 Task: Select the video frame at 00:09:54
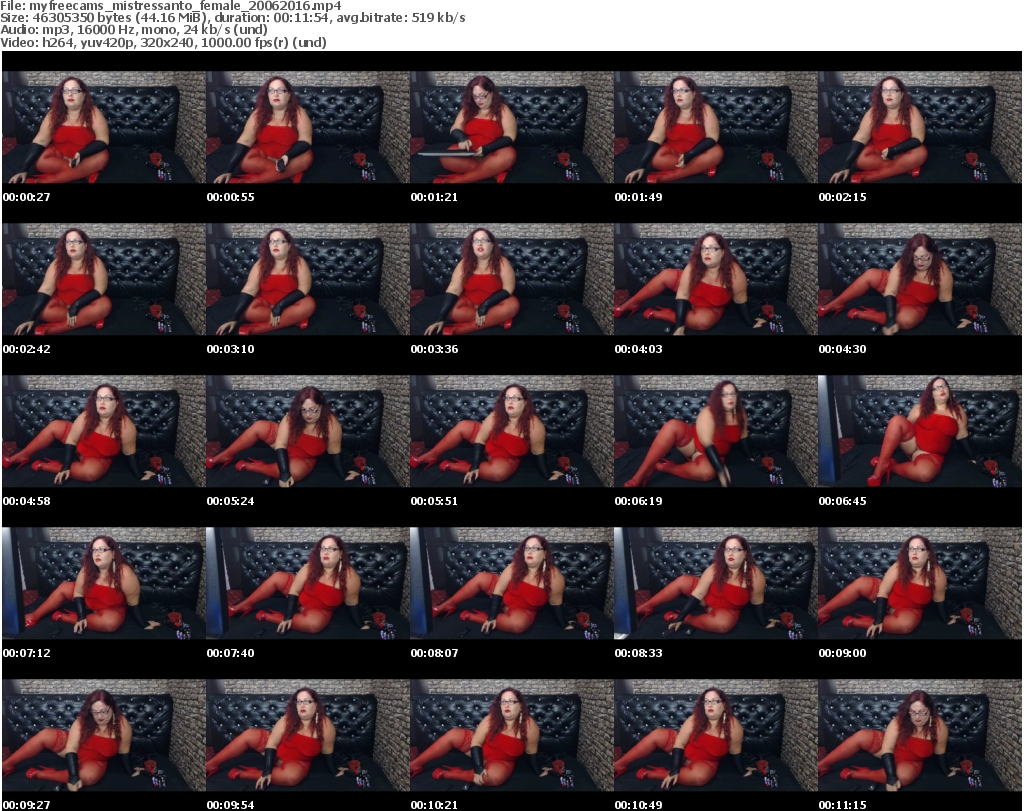click(x=308, y=736)
